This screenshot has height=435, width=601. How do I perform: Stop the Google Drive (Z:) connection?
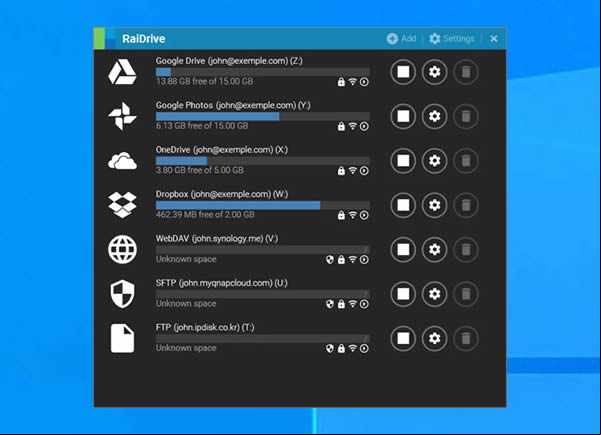click(403, 72)
